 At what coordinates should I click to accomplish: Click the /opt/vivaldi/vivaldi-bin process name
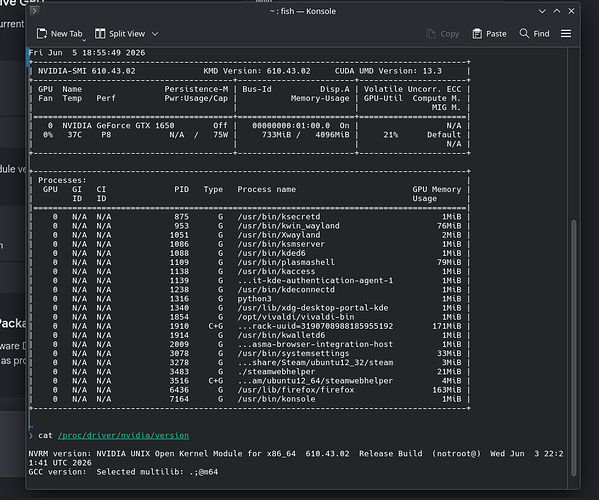(296, 317)
